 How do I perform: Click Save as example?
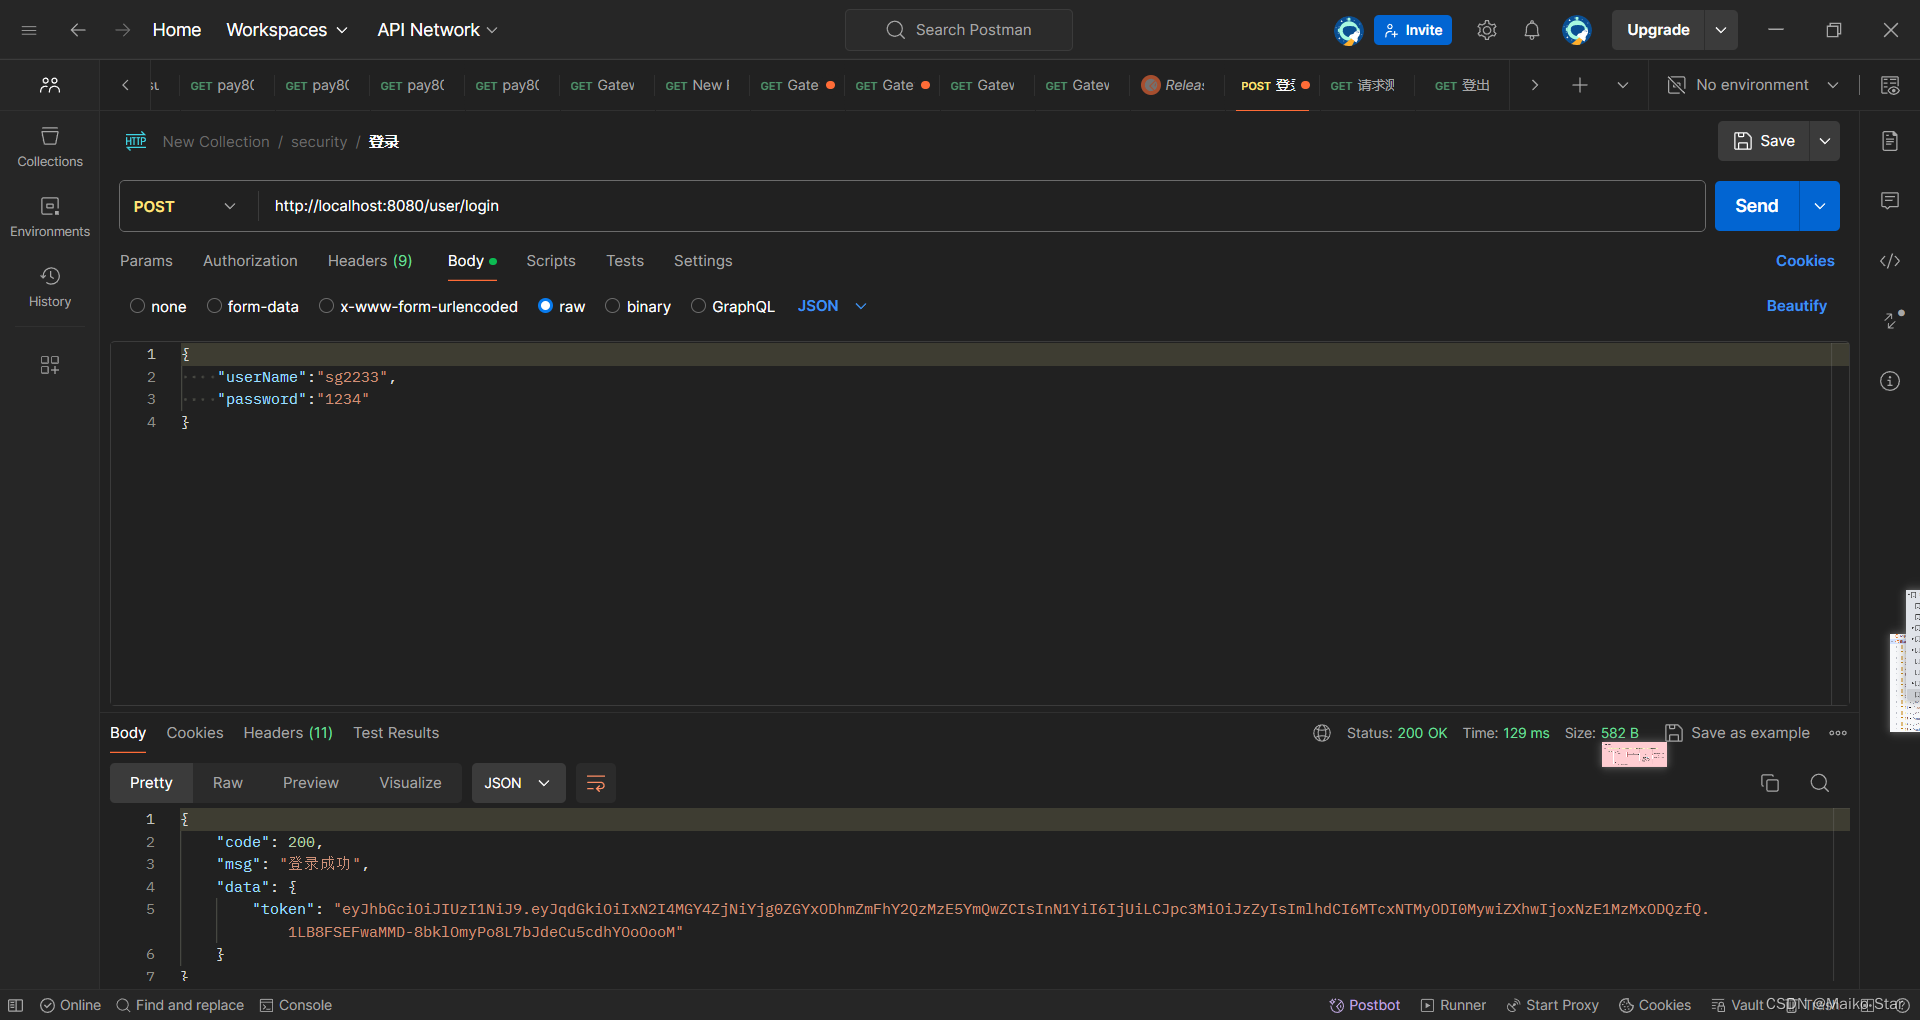pyautogui.click(x=1738, y=733)
